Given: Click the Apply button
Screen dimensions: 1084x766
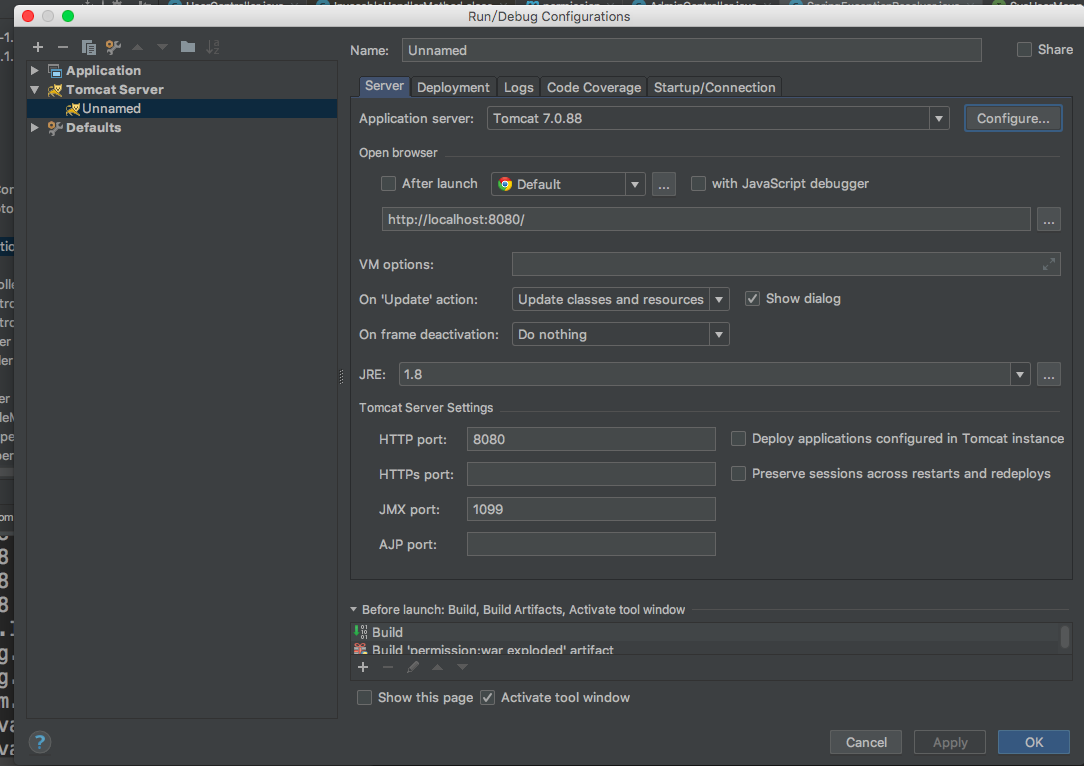Looking at the screenshot, I should point(950,742).
